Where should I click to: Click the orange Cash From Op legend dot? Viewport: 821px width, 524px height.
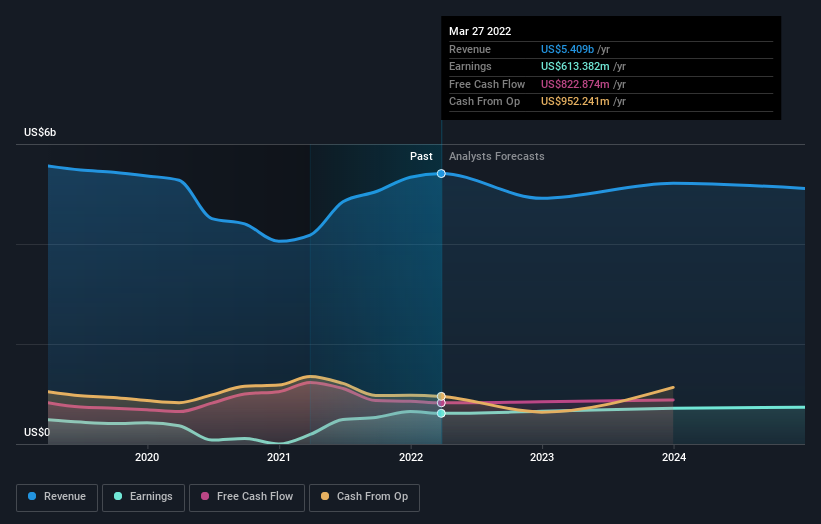click(325, 496)
